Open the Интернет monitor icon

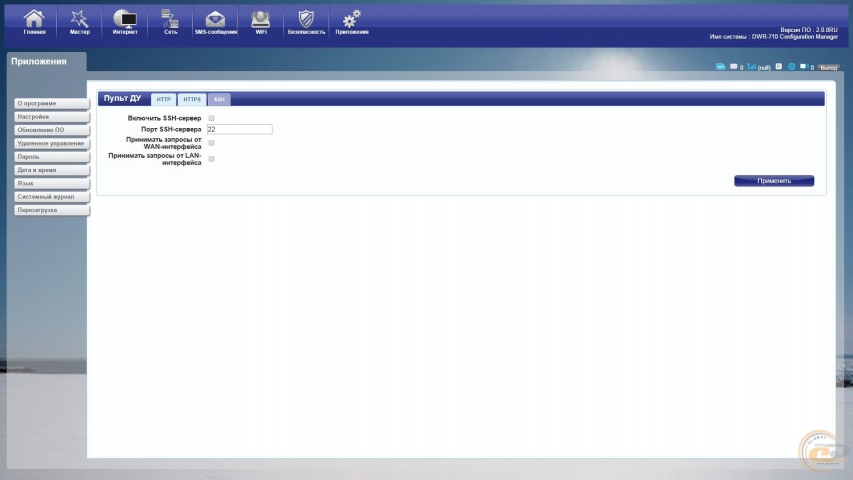click(125, 22)
